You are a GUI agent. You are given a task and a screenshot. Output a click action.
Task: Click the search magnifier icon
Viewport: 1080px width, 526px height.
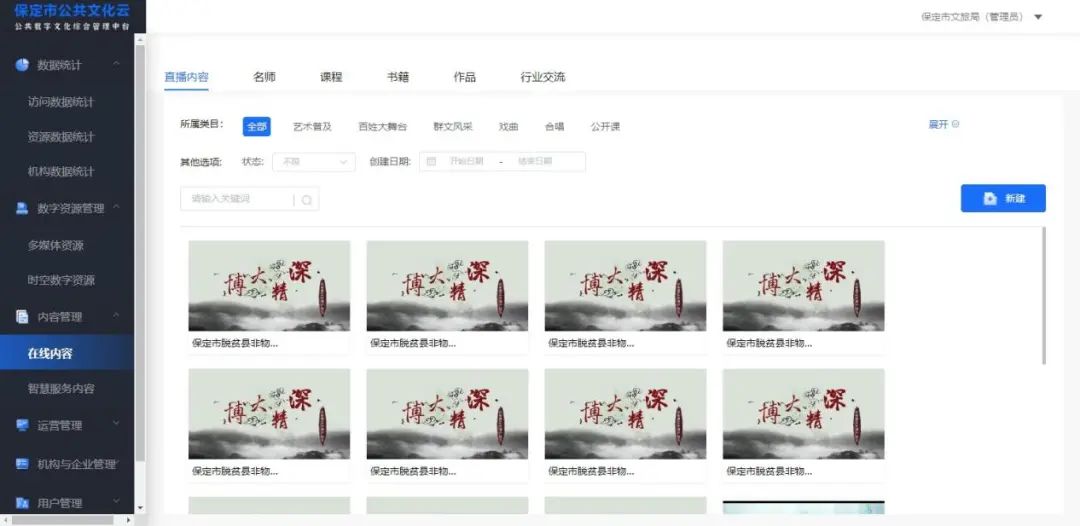pyautogui.click(x=307, y=200)
